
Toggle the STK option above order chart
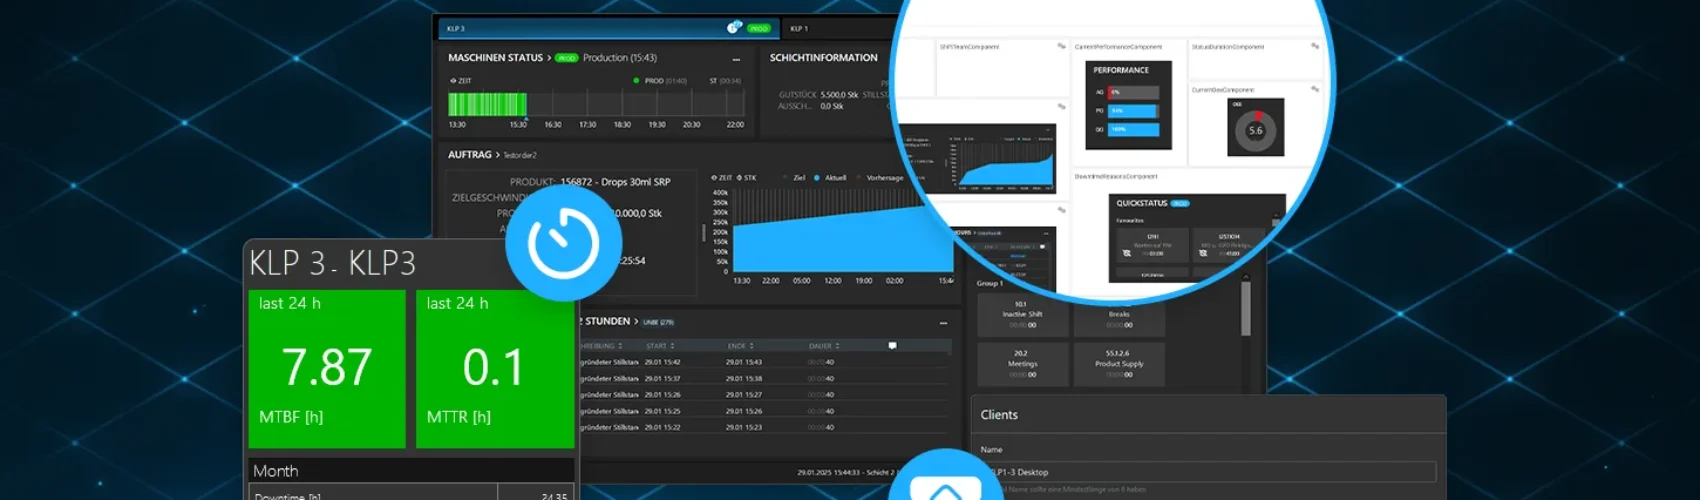click(746, 178)
